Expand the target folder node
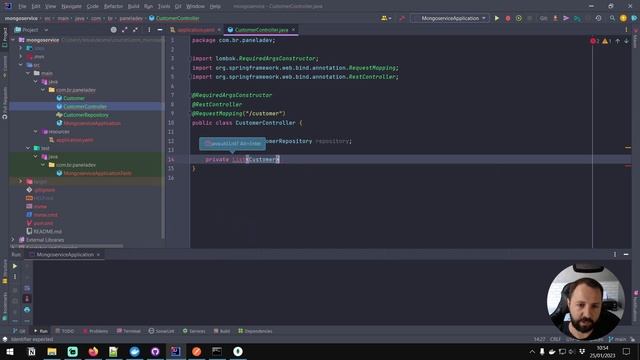This screenshot has height=360, width=640. pos(20,181)
